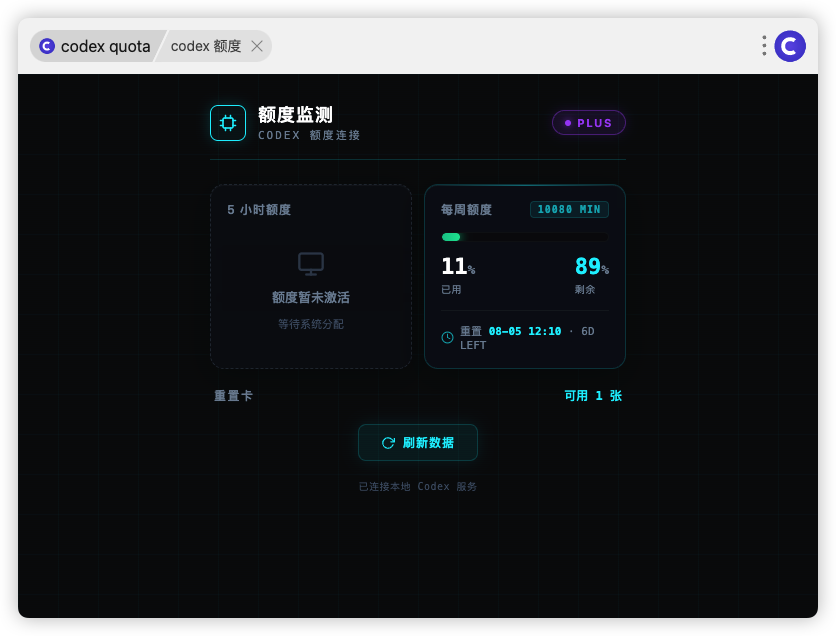Click the refresh arrow icon in 刷新数据
The image size is (836, 636).
pos(388,443)
